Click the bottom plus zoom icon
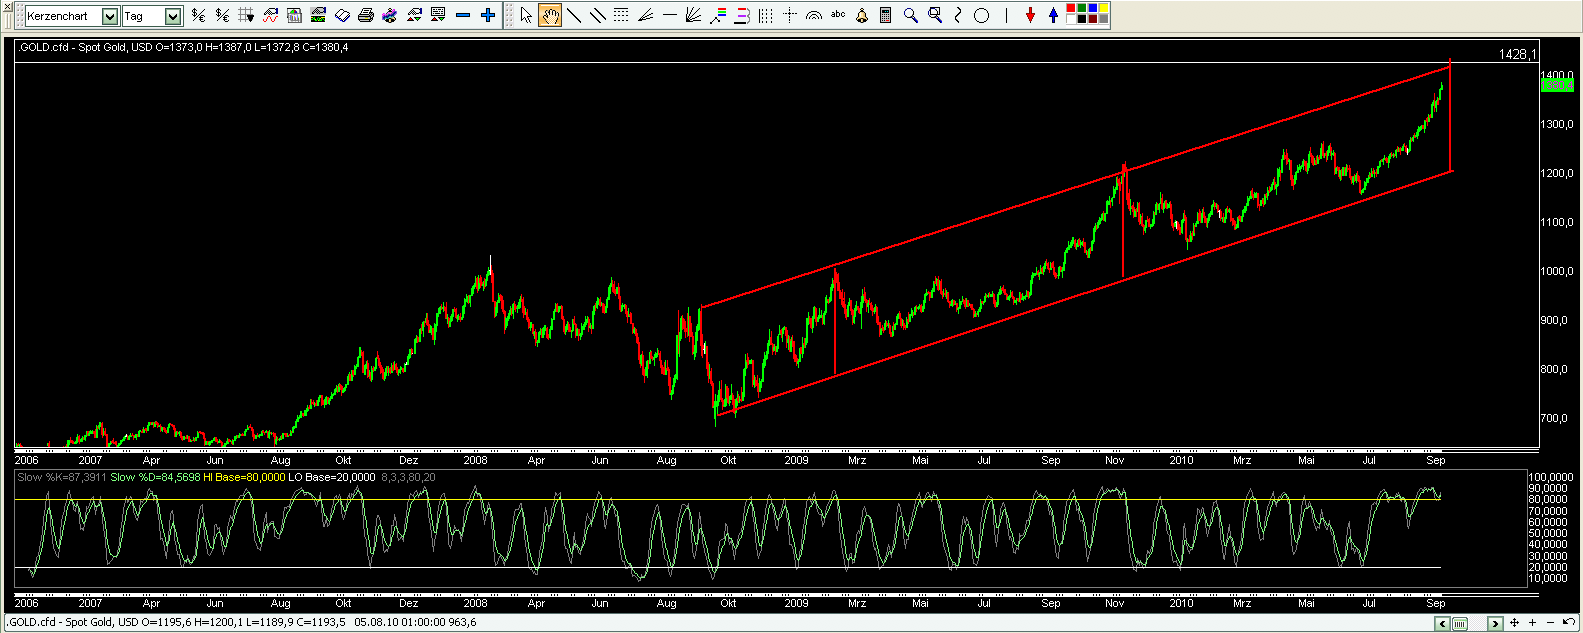This screenshot has height=633, width=1583. (x=1532, y=623)
